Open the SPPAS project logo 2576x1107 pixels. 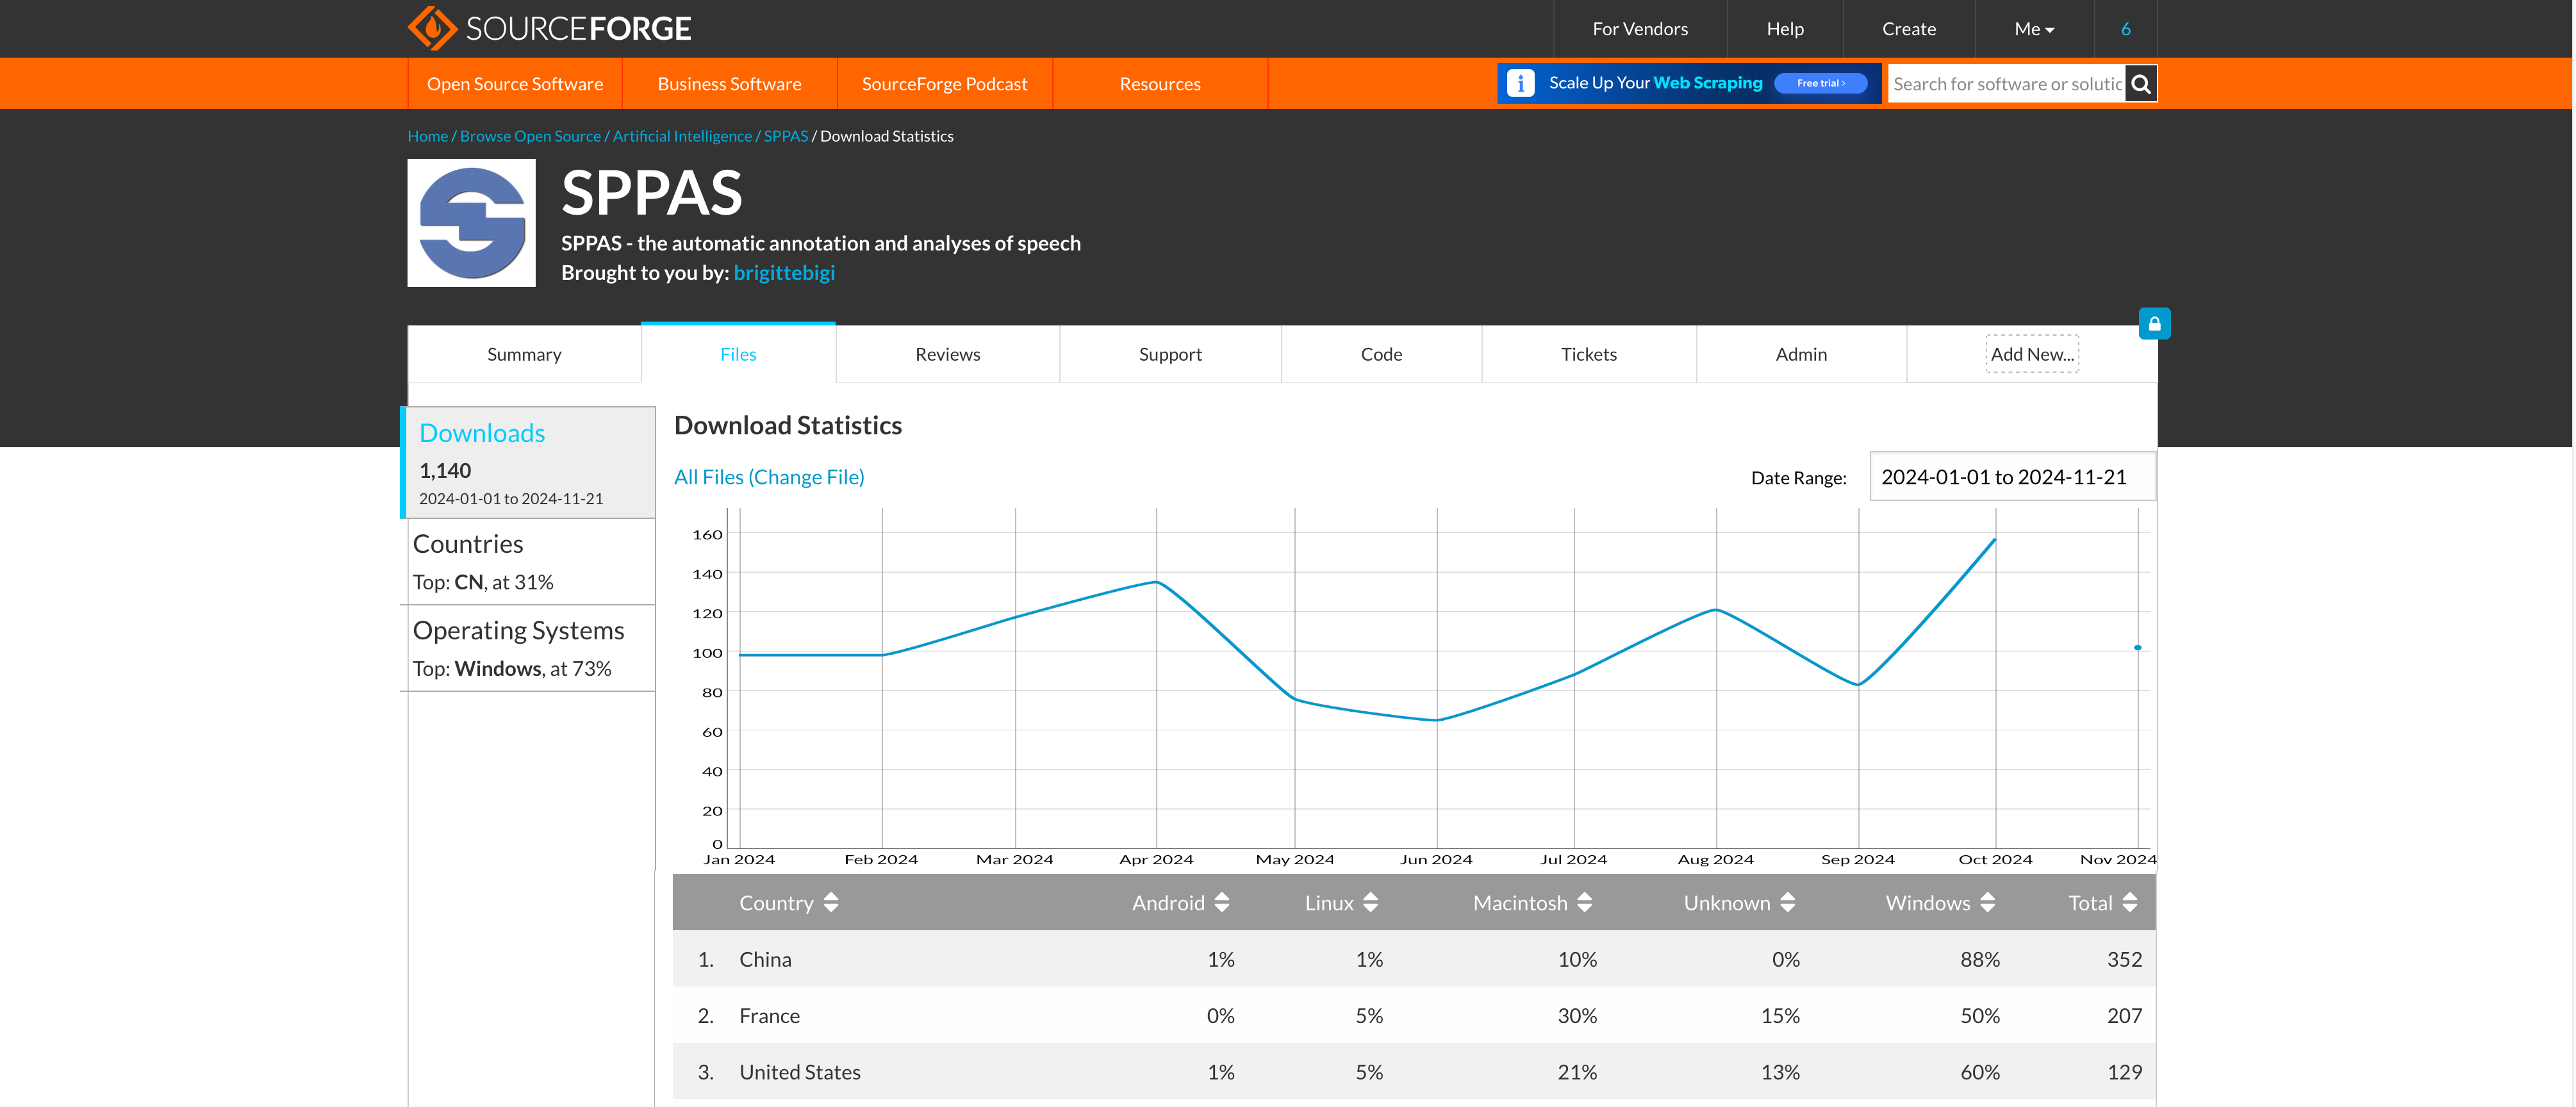click(472, 223)
